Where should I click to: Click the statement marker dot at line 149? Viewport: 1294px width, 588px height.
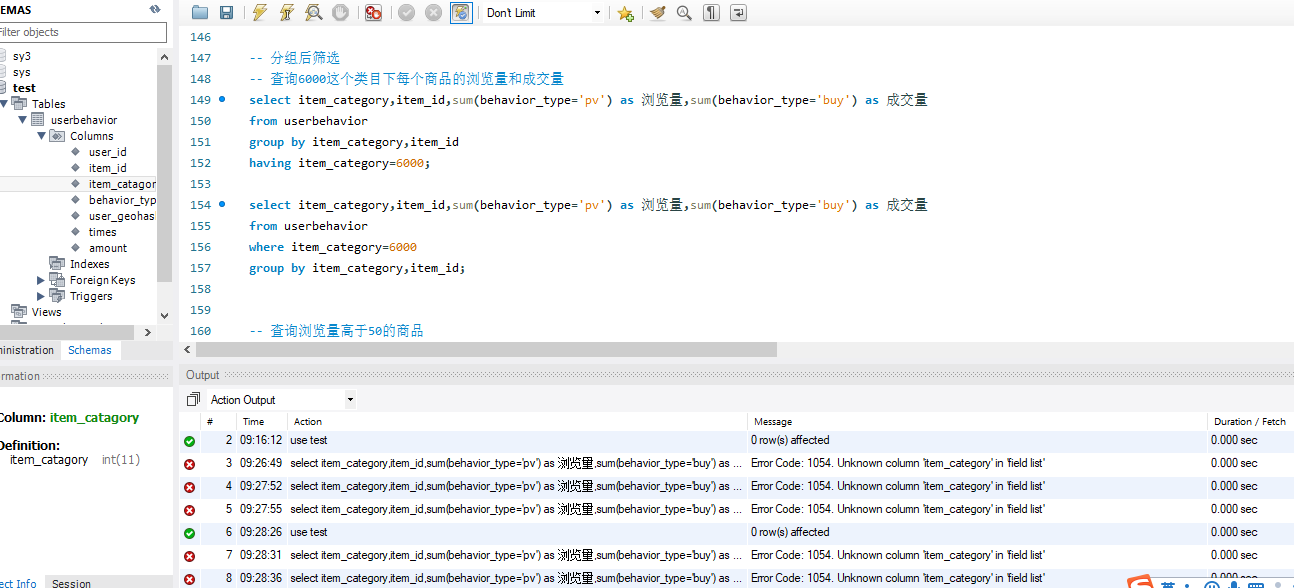click(222, 99)
